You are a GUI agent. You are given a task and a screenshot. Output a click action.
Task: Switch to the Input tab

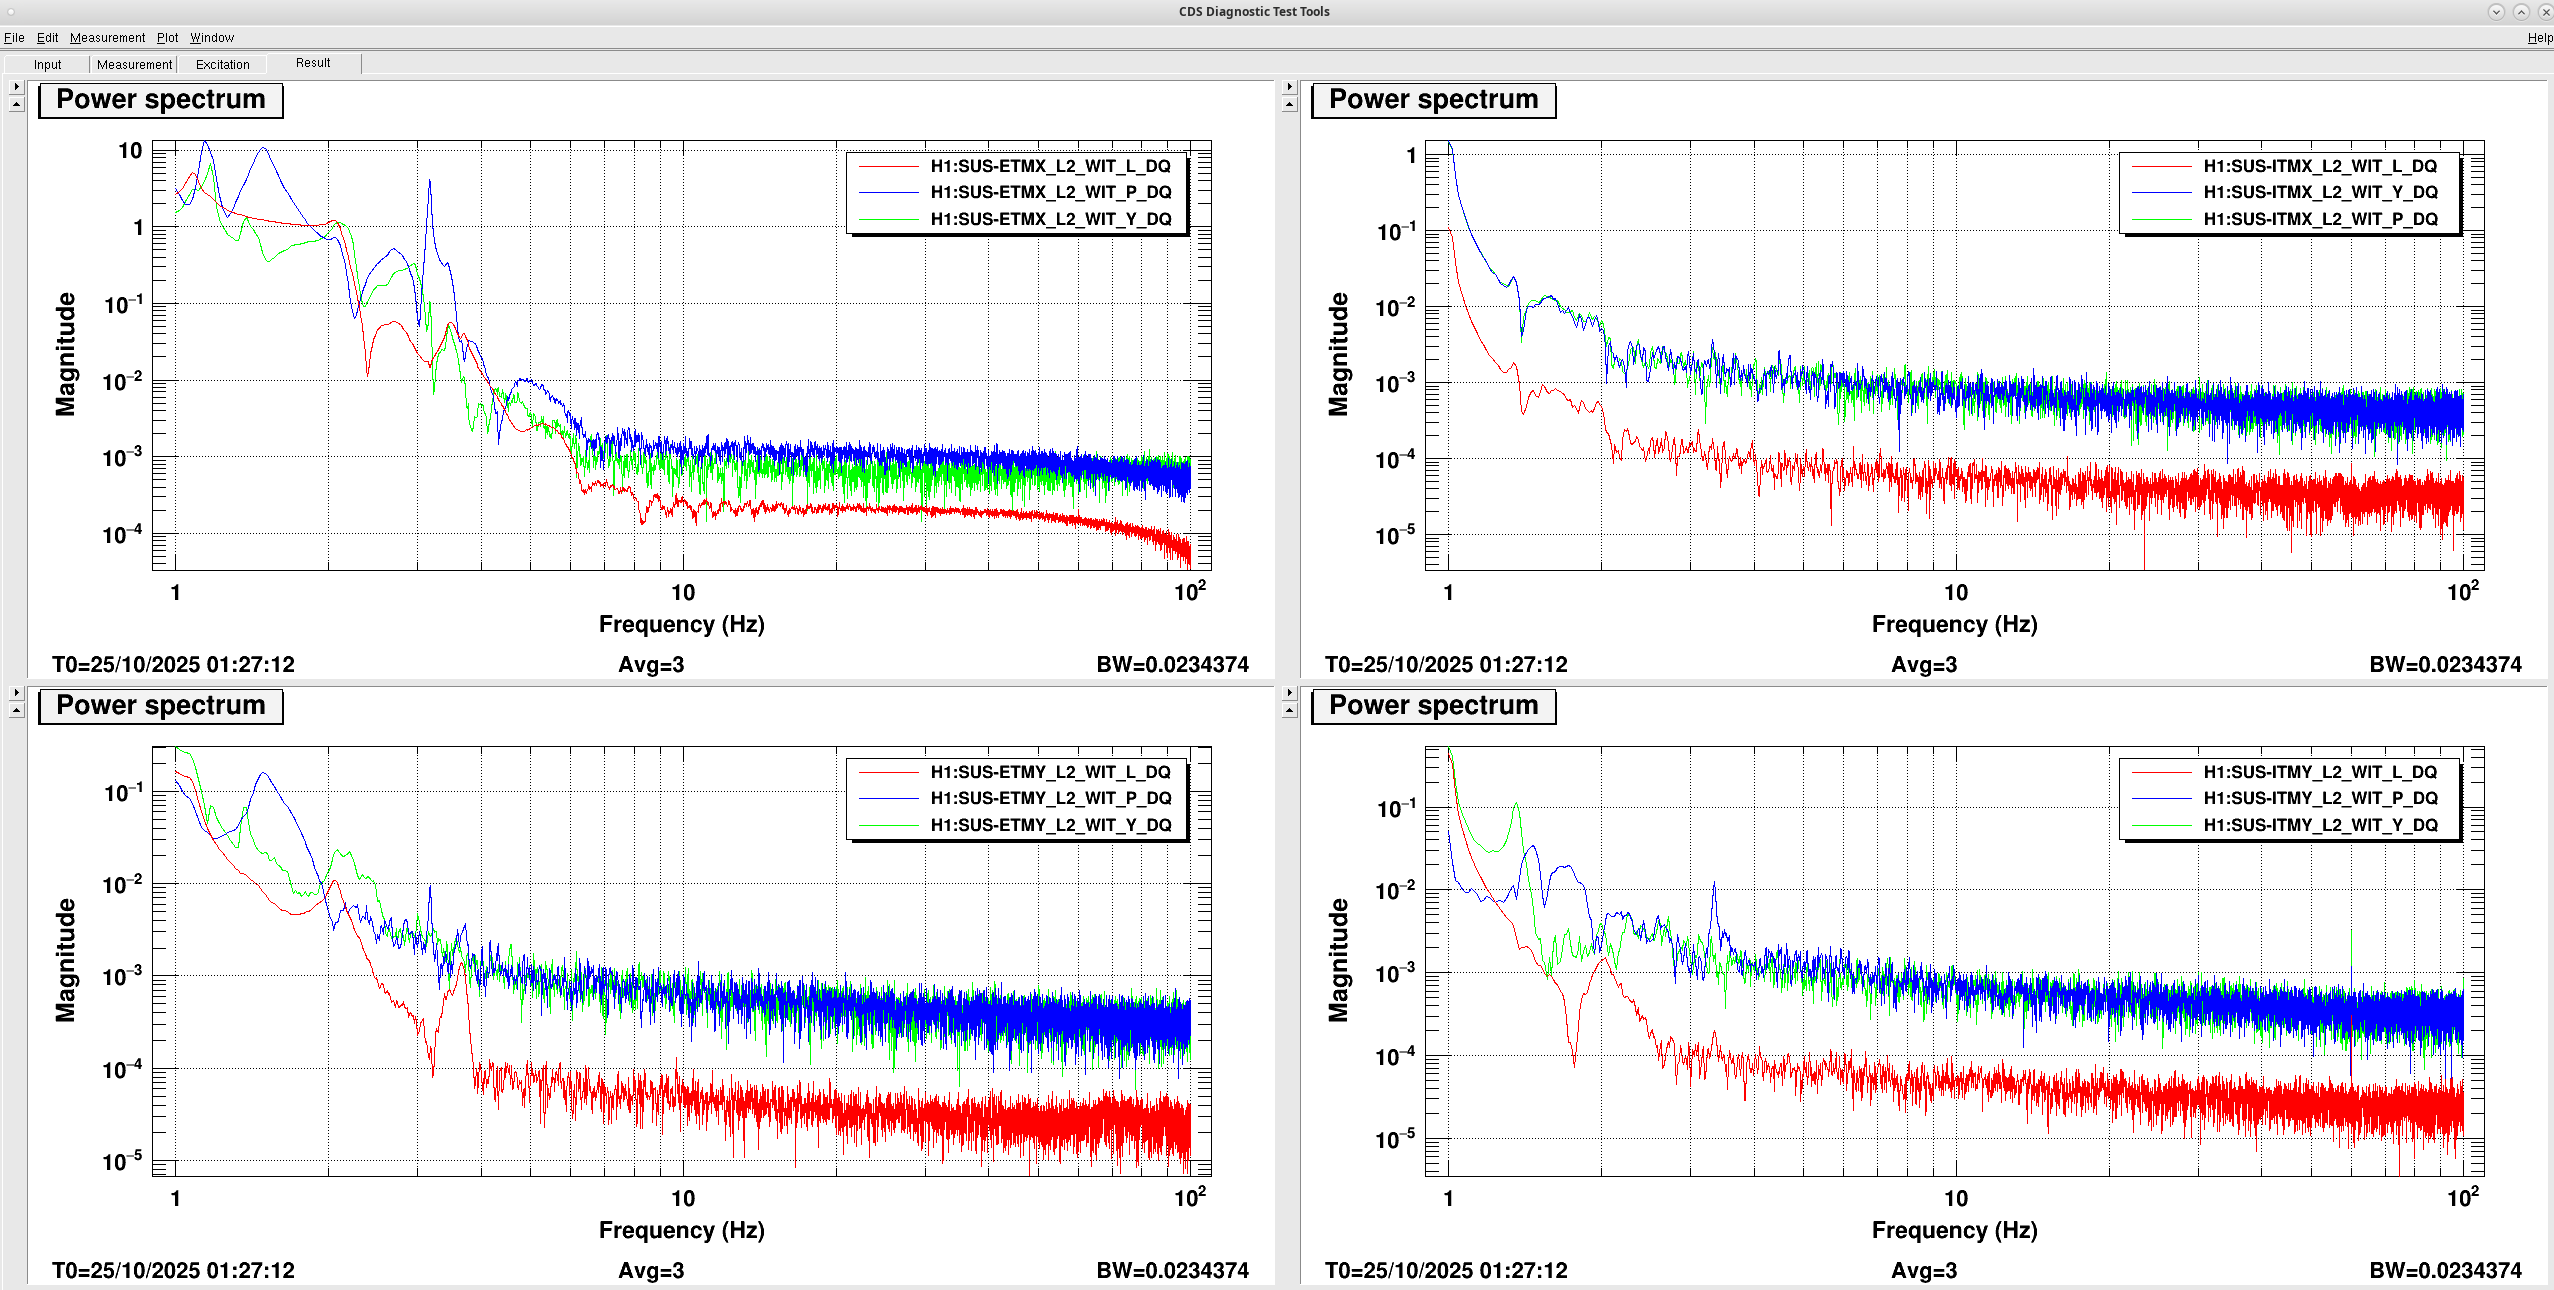[47, 64]
